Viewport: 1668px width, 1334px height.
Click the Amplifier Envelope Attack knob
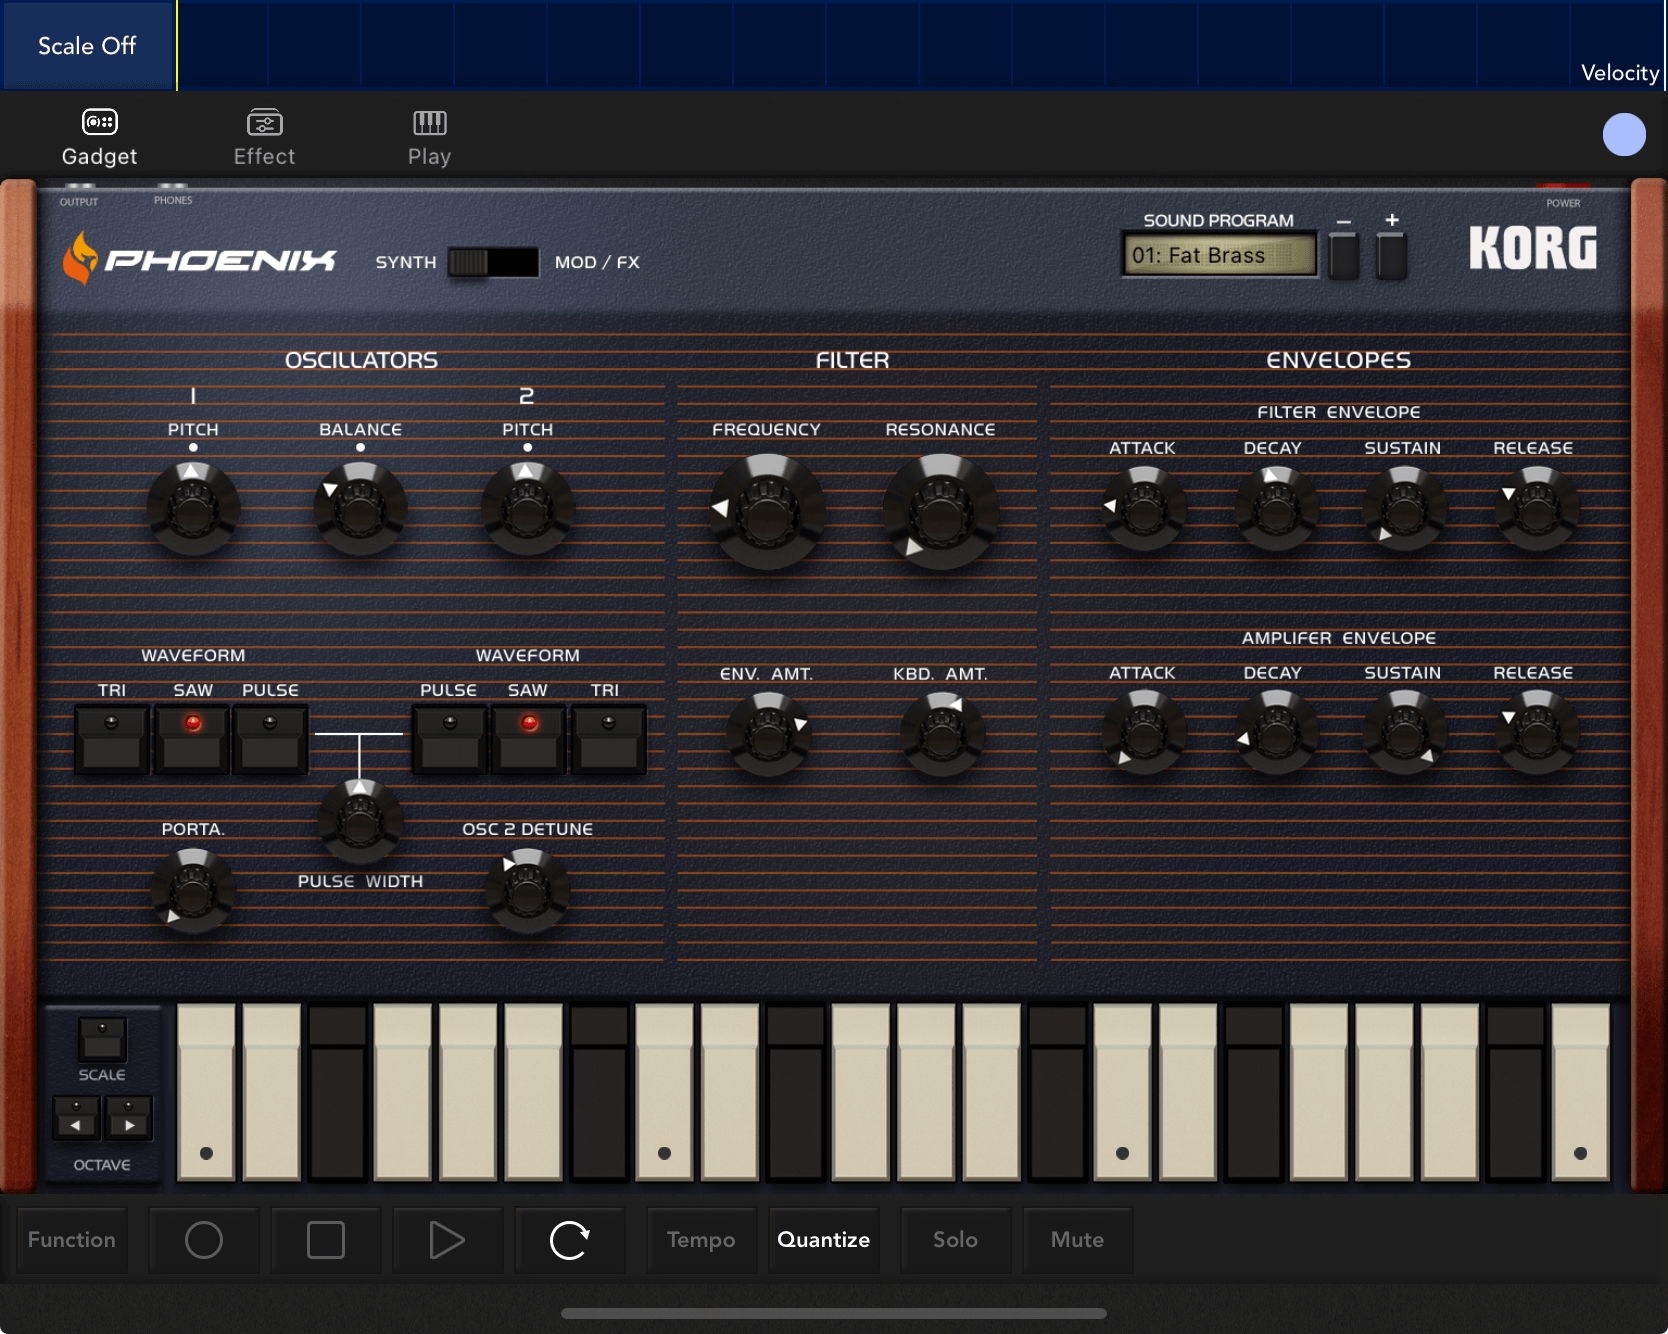tap(1144, 732)
